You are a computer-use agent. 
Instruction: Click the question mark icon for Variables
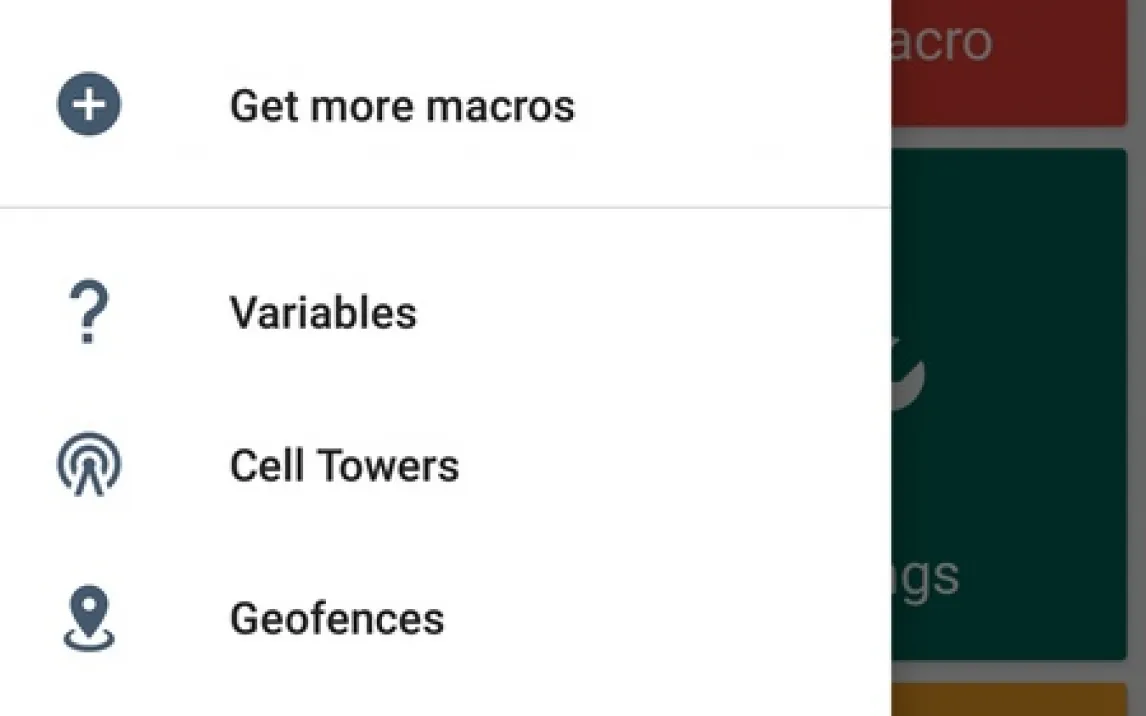click(88, 313)
